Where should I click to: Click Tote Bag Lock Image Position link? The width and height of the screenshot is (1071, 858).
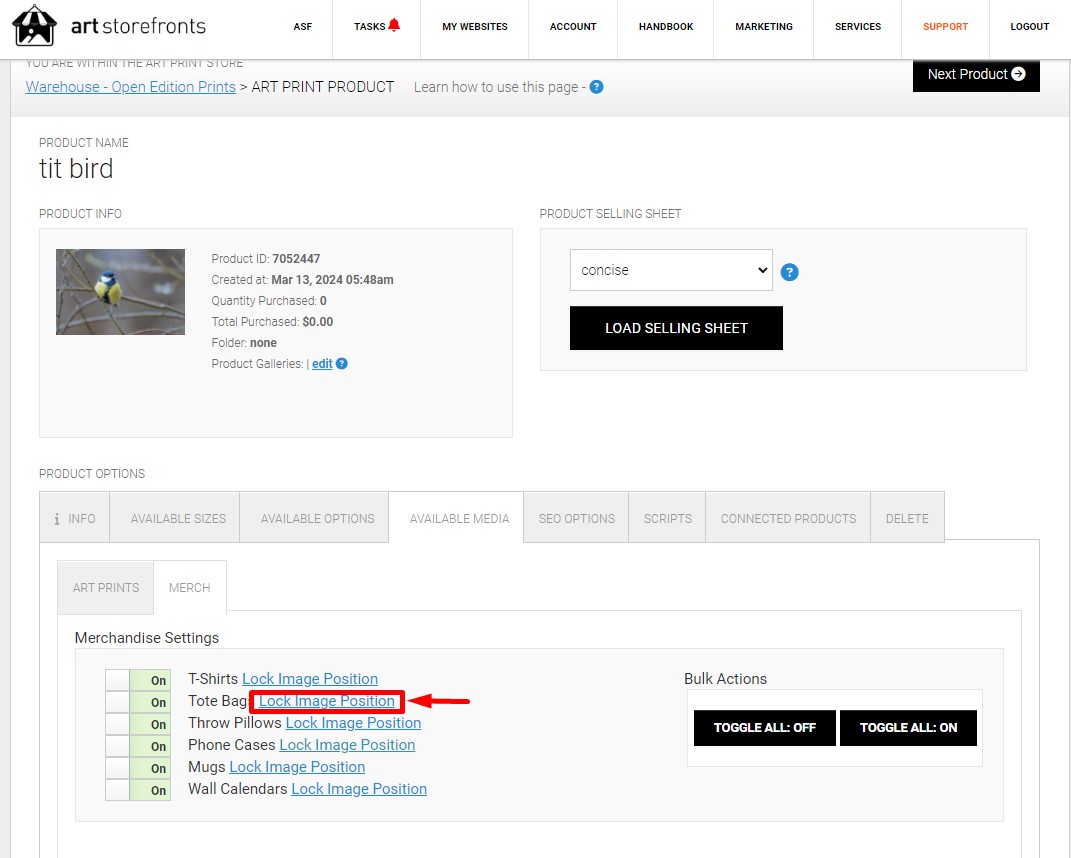point(326,701)
